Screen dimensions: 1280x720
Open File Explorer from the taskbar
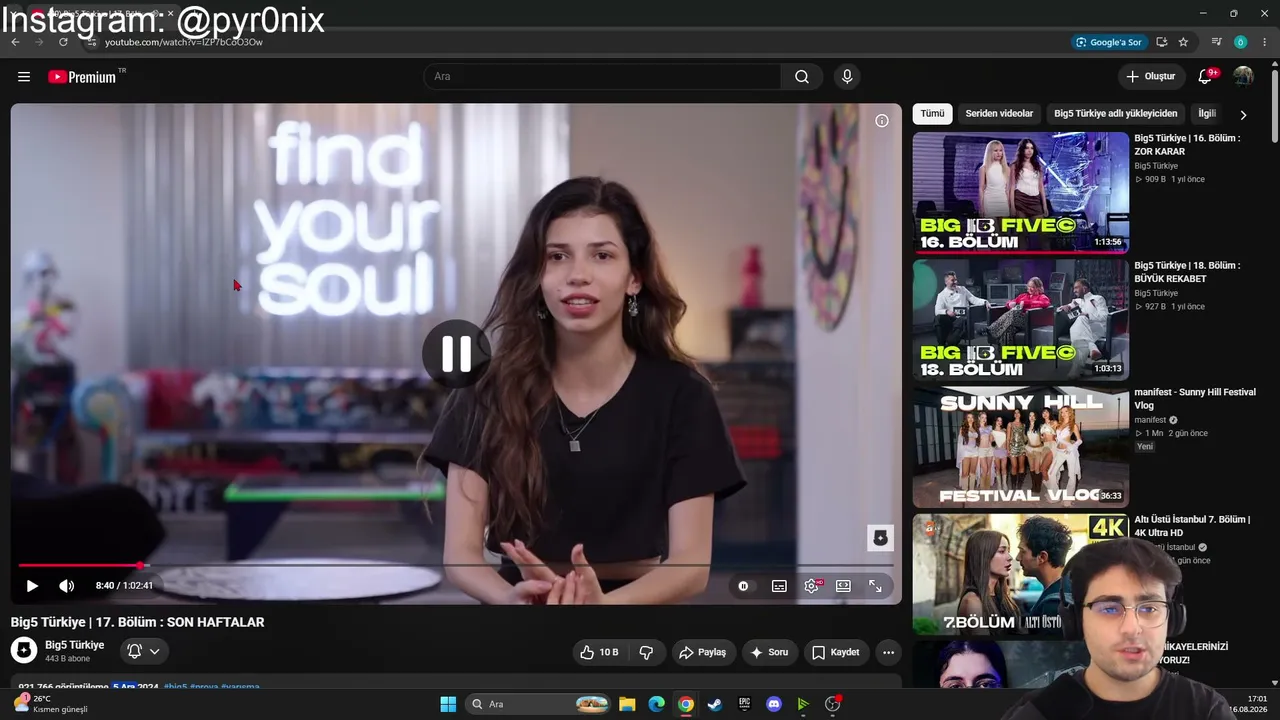(627, 704)
